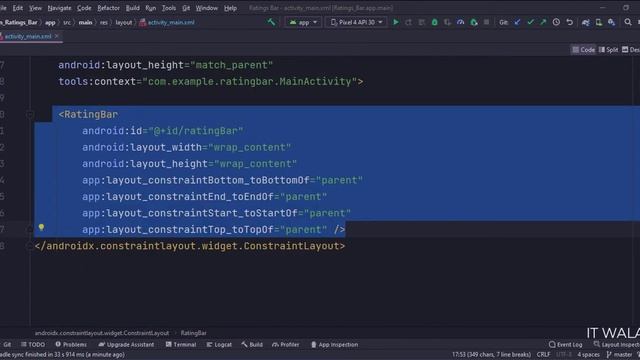This screenshot has width=640, height=360.
Task: Click the Make Project hammer icon
Action: 271,22
